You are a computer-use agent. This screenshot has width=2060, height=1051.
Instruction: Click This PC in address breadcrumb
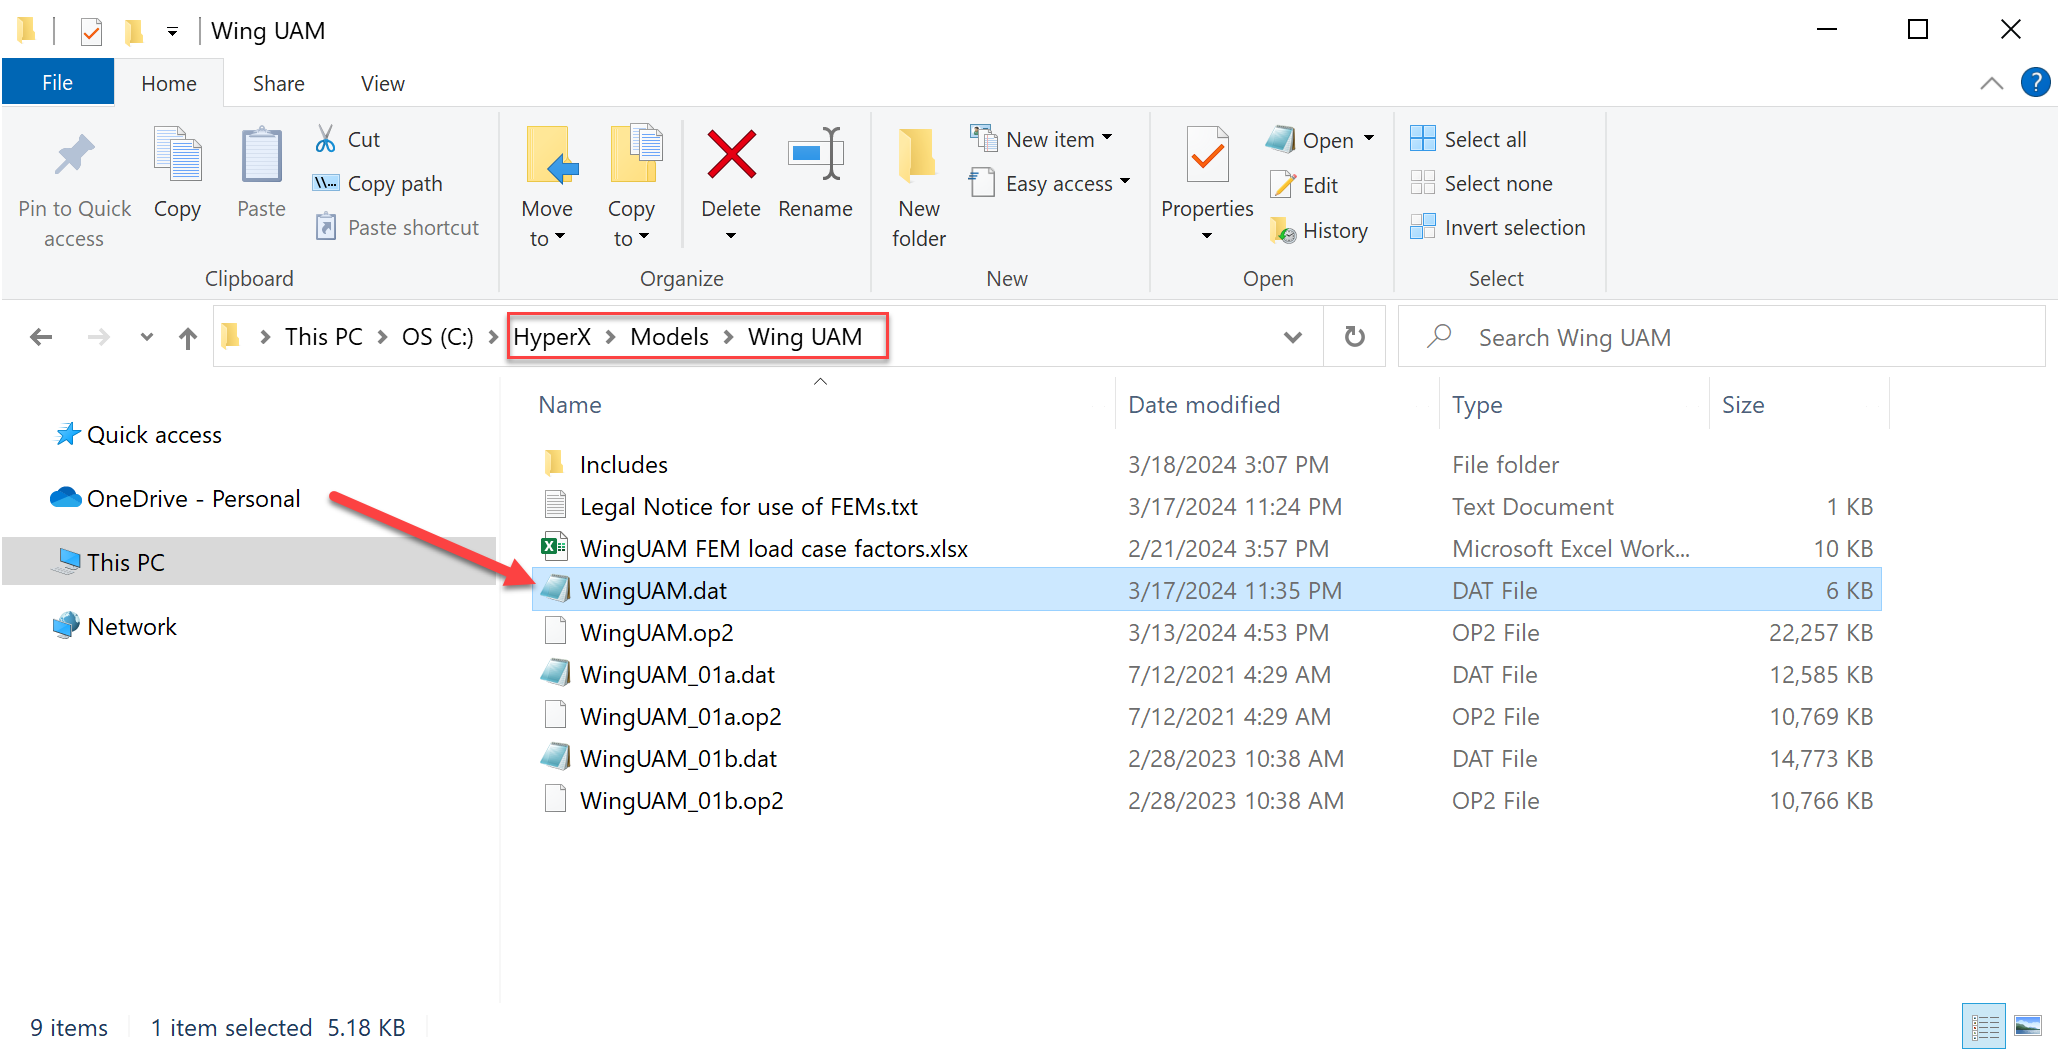tap(324, 337)
